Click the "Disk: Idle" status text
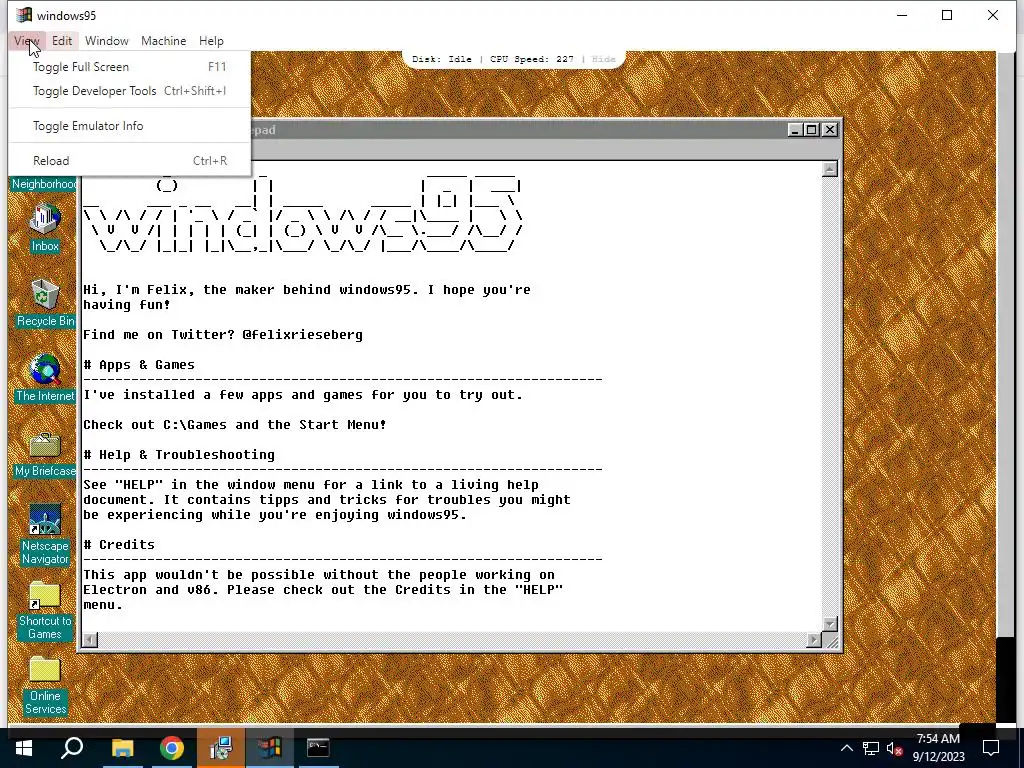 441,59
